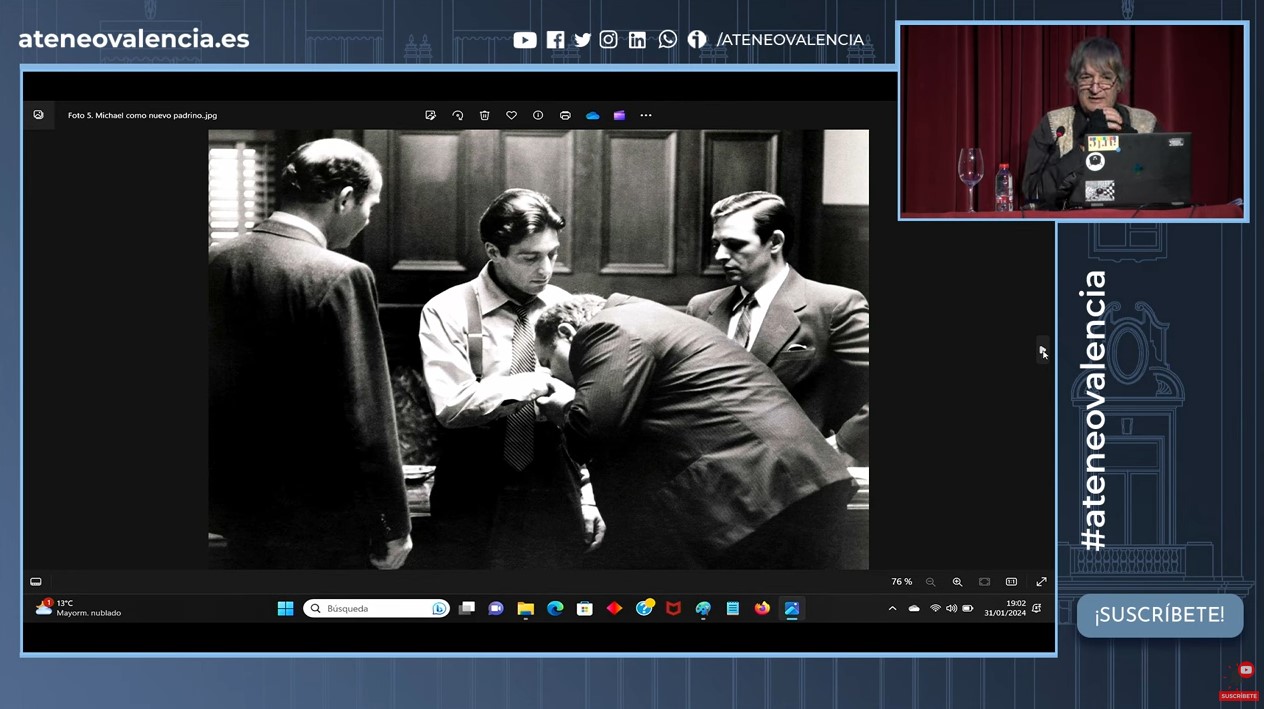Toggle the filmstrip view at bottom left
This screenshot has width=1264, height=709.
point(36,582)
